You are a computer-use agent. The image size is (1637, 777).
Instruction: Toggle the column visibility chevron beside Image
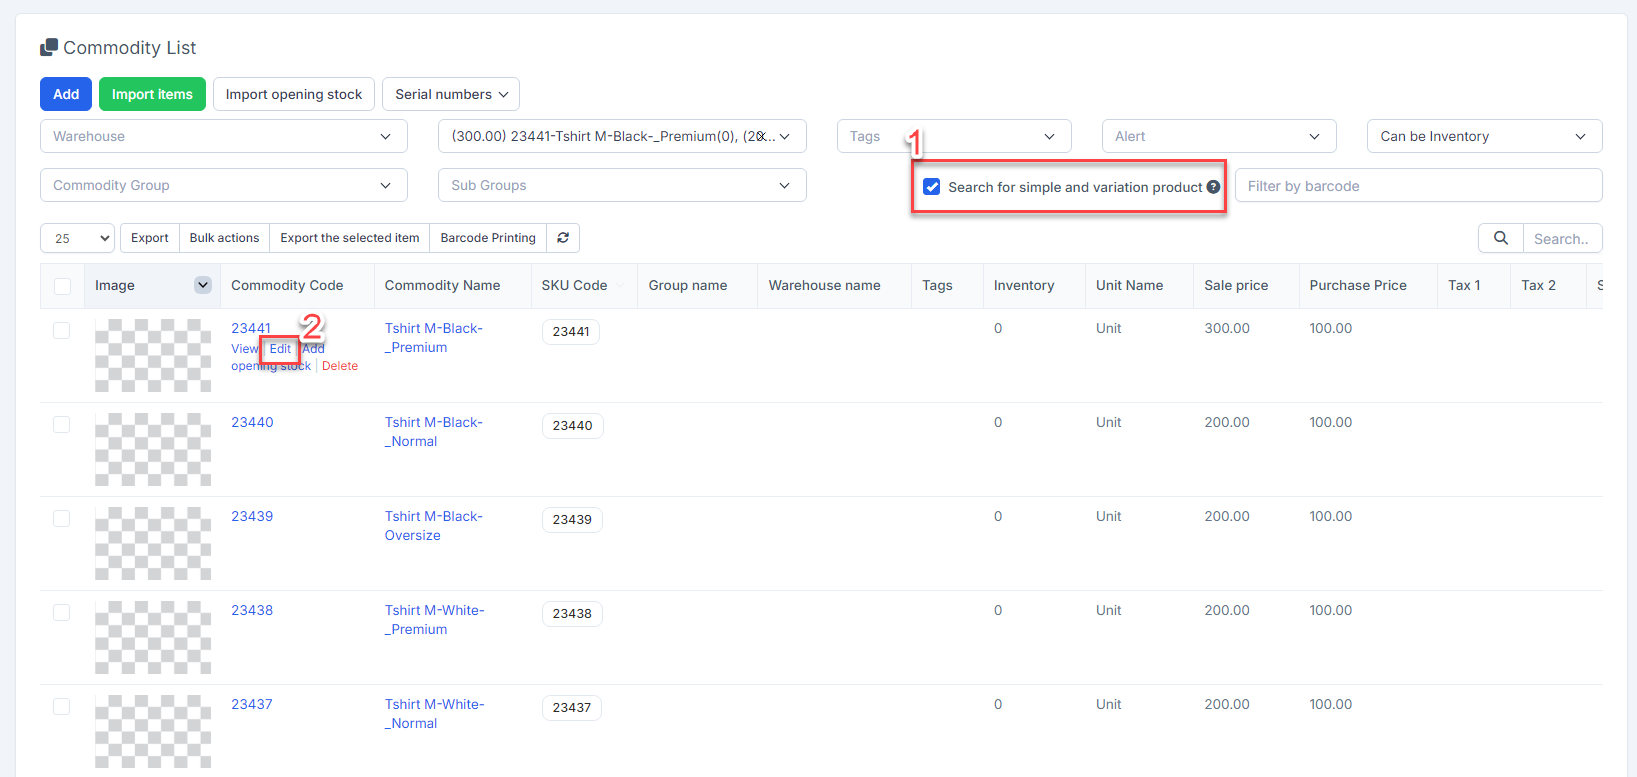tap(203, 285)
